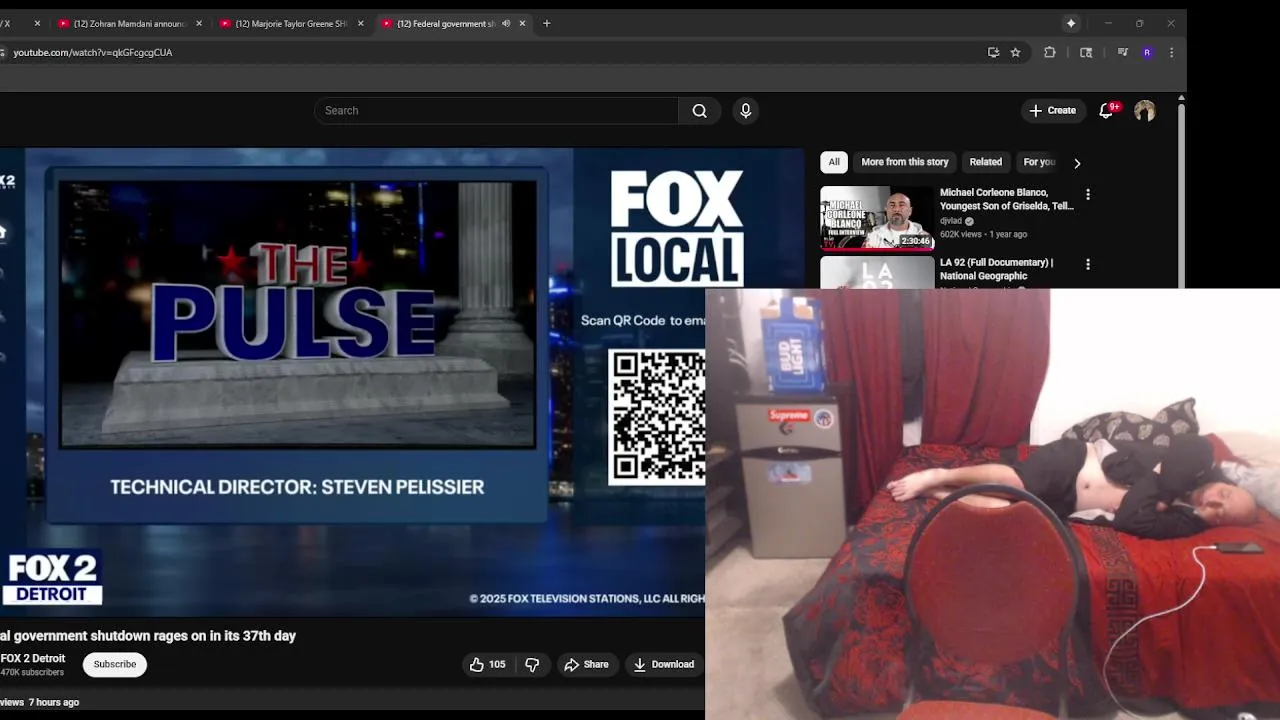Open Chrome extensions puzzle icon

1049,53
